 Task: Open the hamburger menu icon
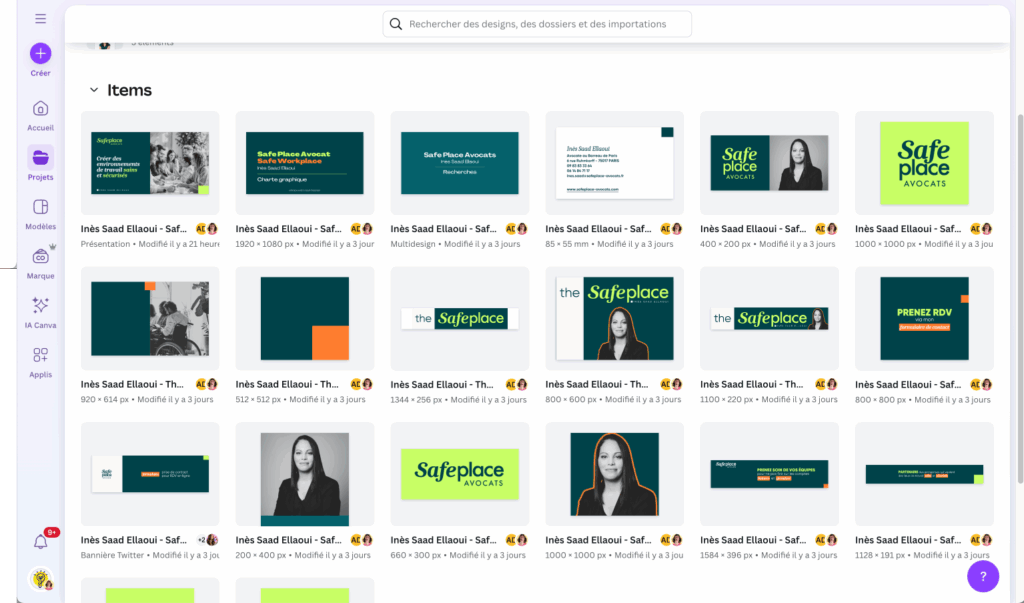[x=40, y=19]
